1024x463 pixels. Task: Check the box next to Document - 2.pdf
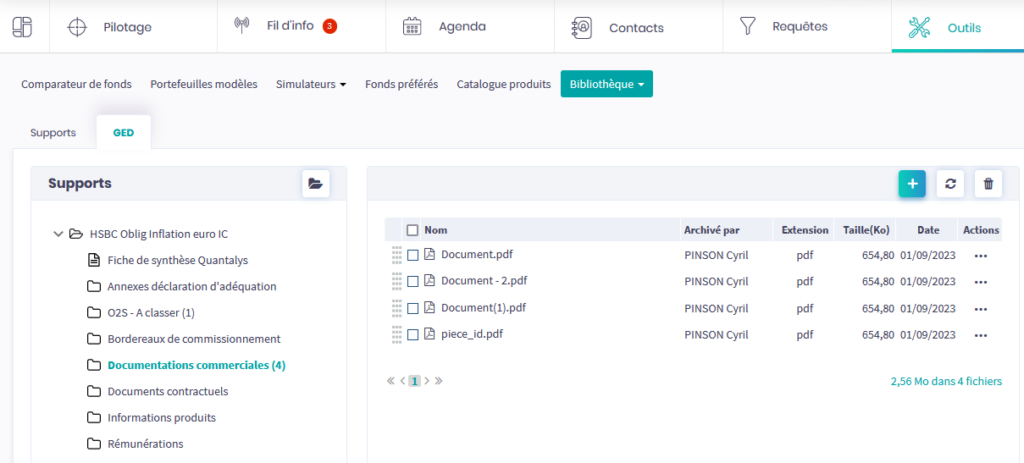[x=413, y=282]
